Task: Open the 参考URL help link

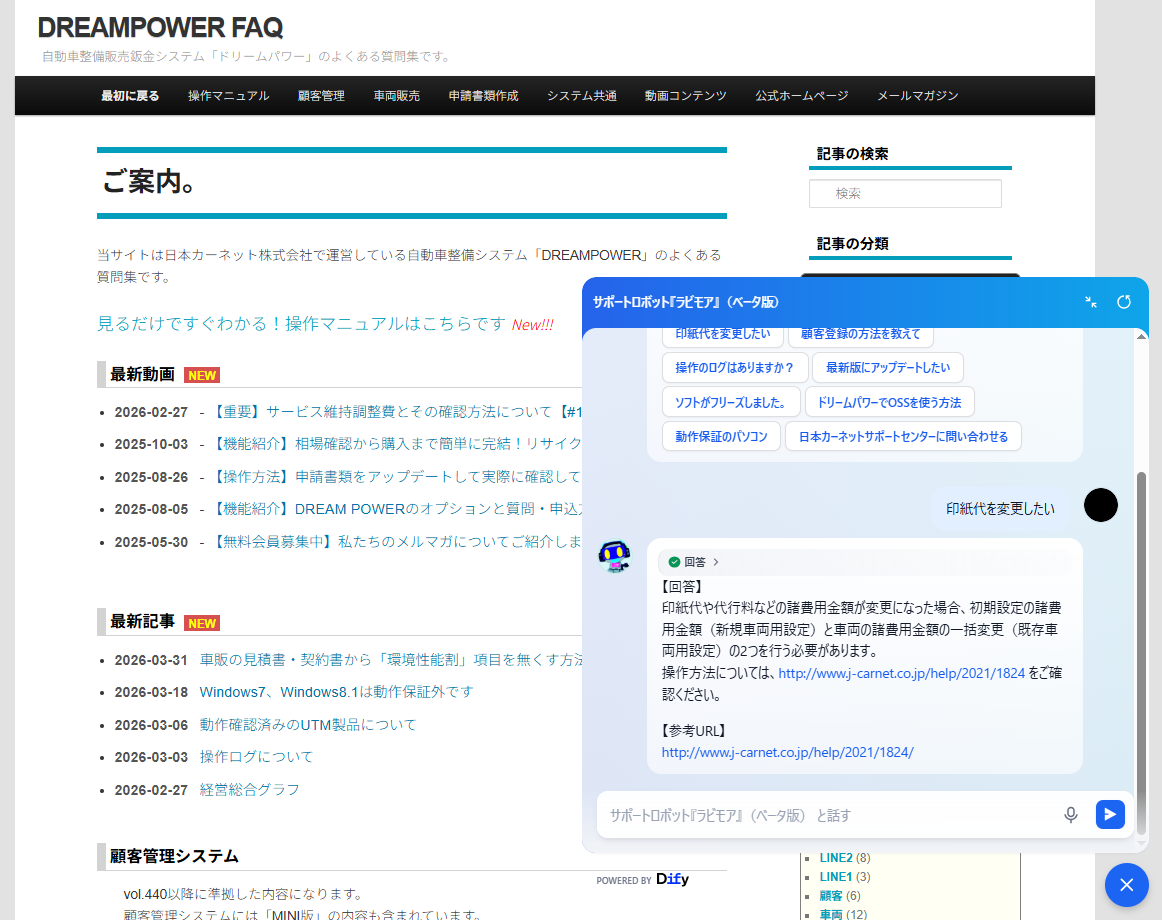Action: [x=787, y=752]
